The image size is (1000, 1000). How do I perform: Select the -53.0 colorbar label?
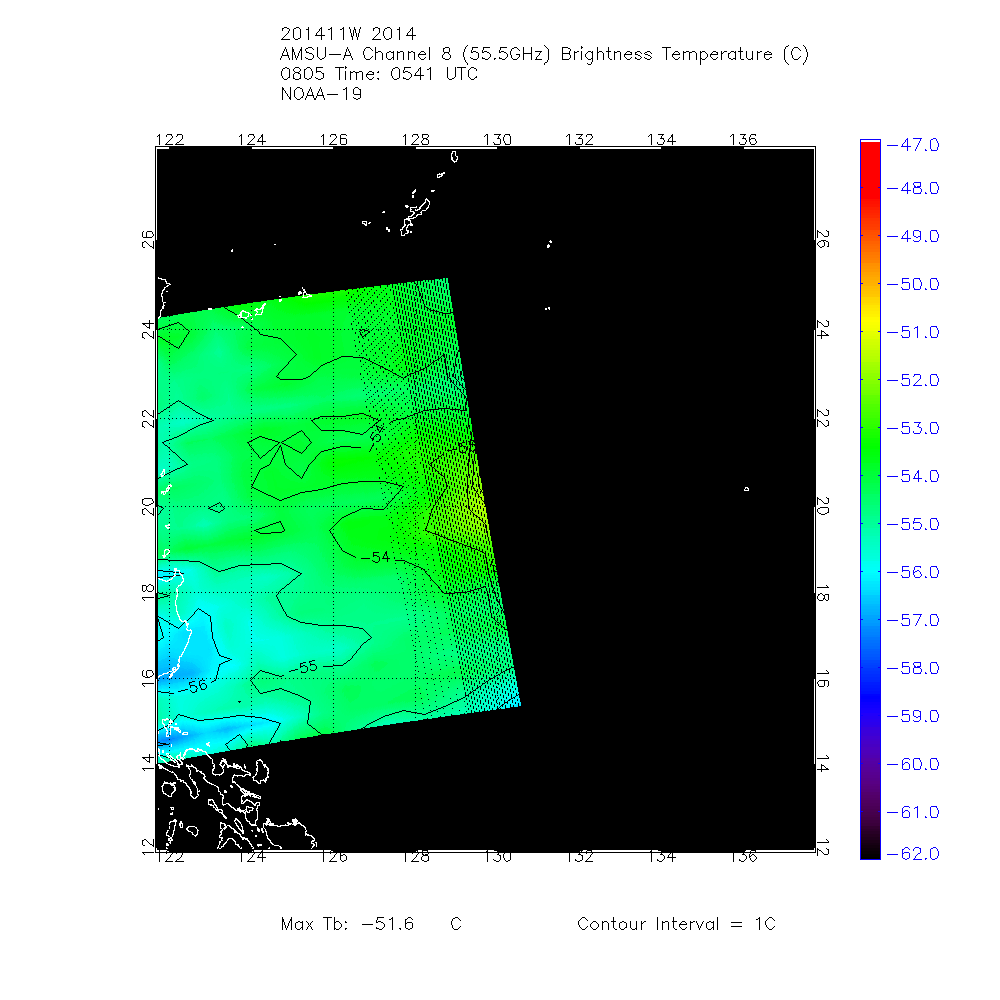[x=913, y=429]
